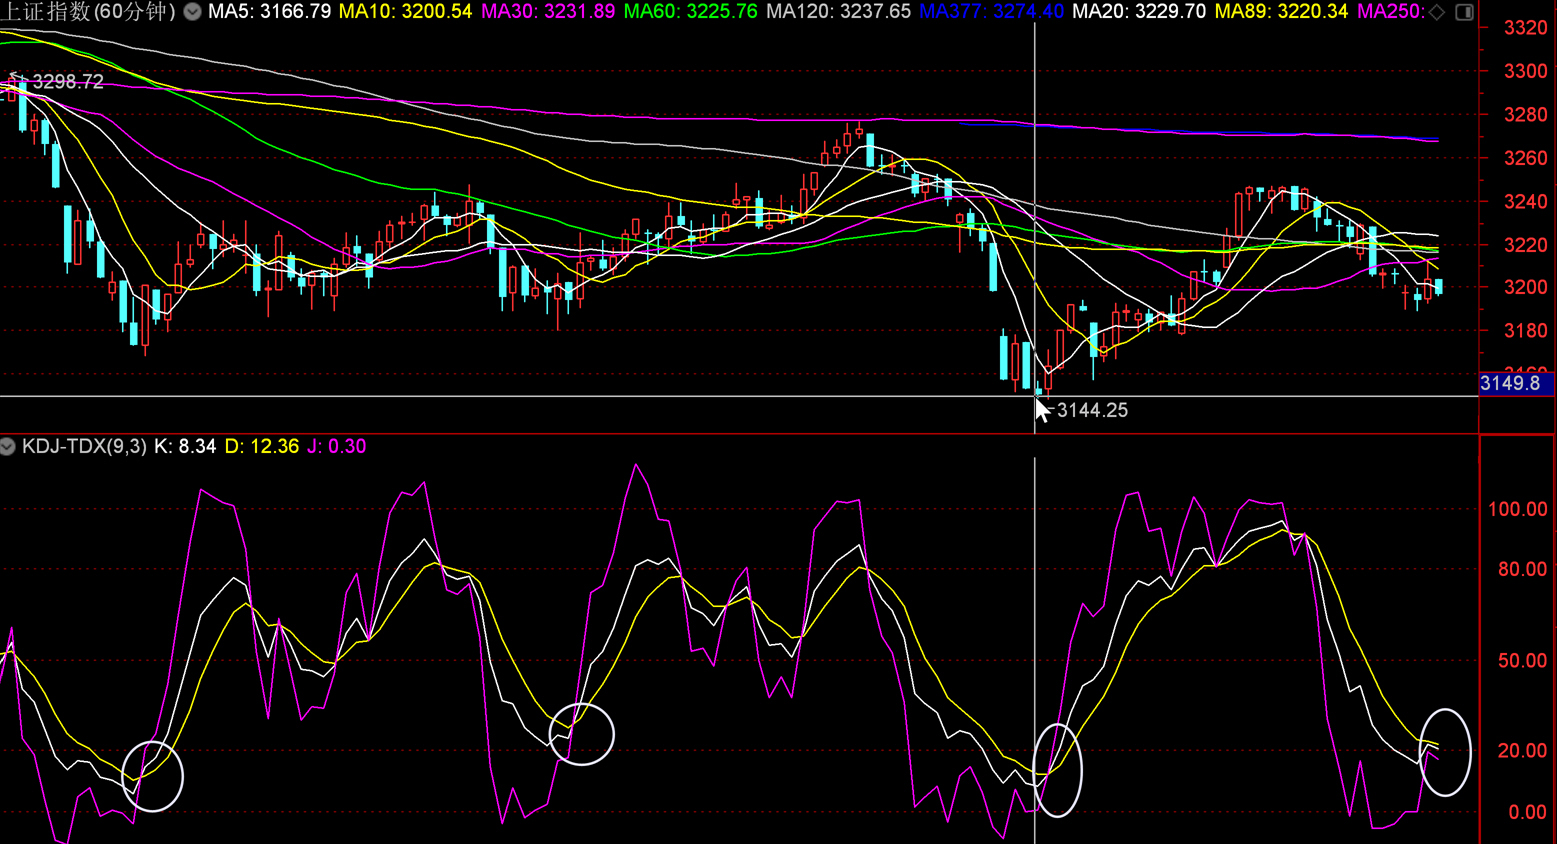1557x844 pixels.
Task: Click the blue MA377 label
Action: click(991, 12)
